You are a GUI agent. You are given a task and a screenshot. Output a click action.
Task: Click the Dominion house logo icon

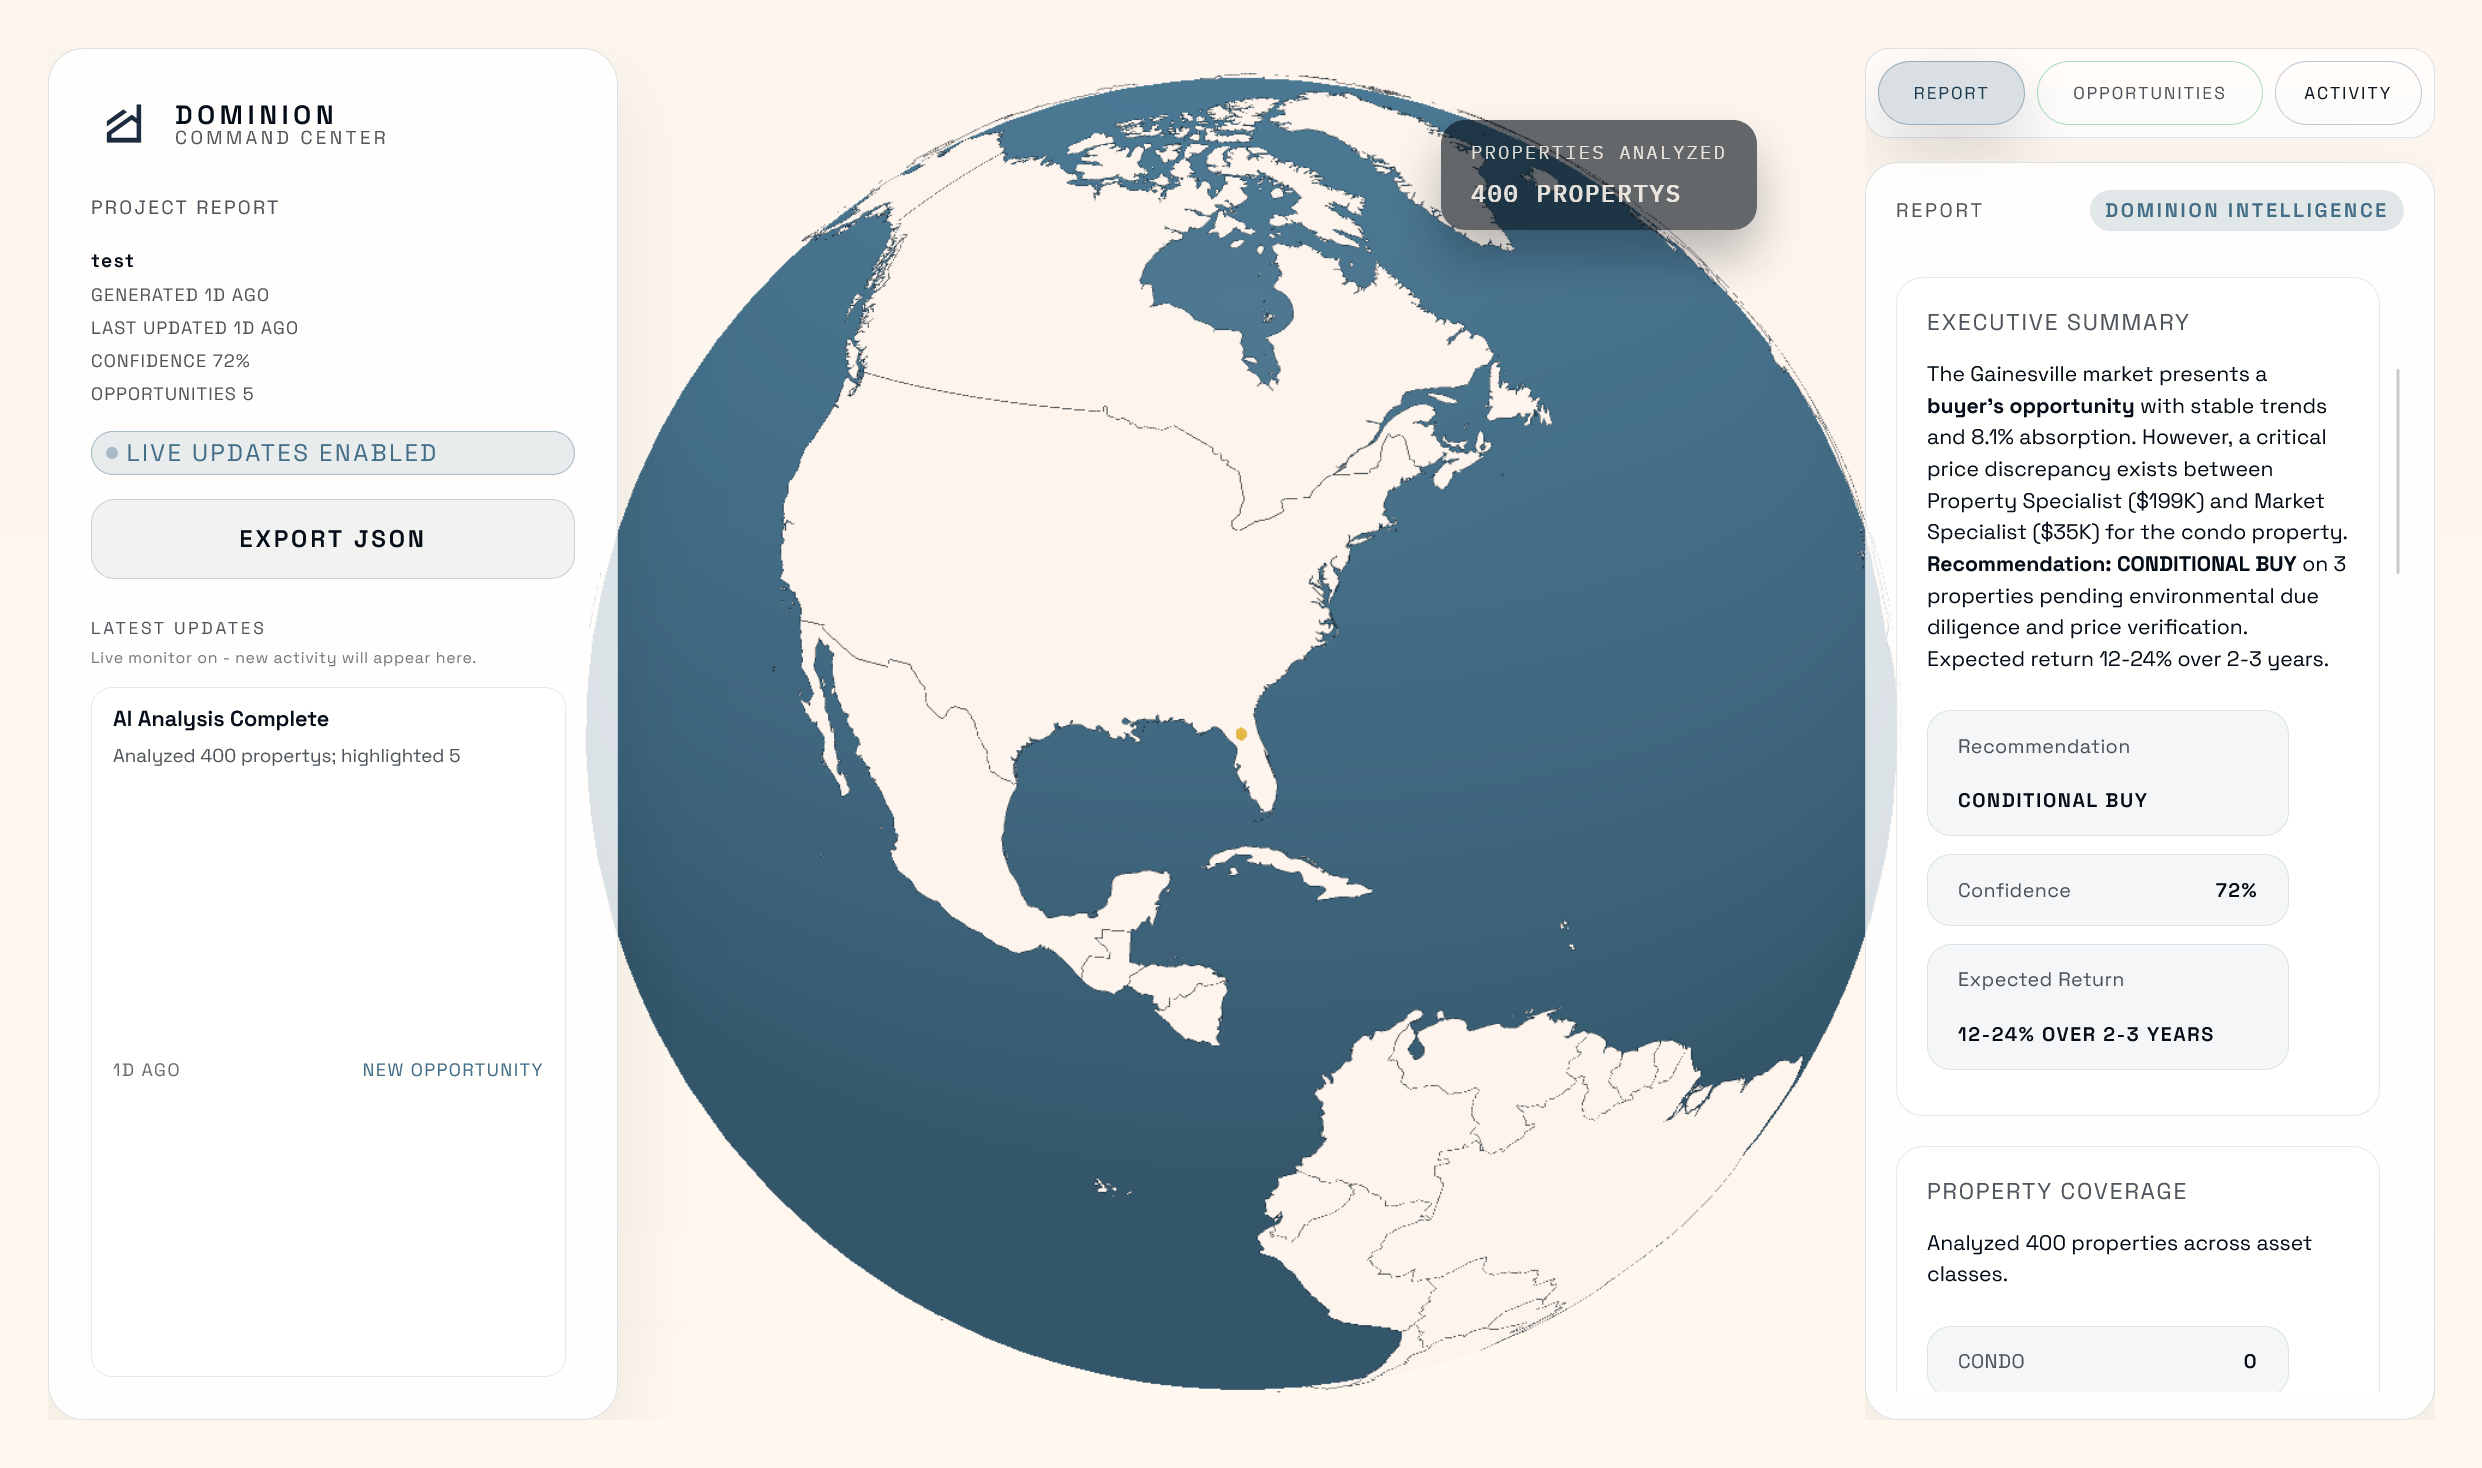pos(124,125)
